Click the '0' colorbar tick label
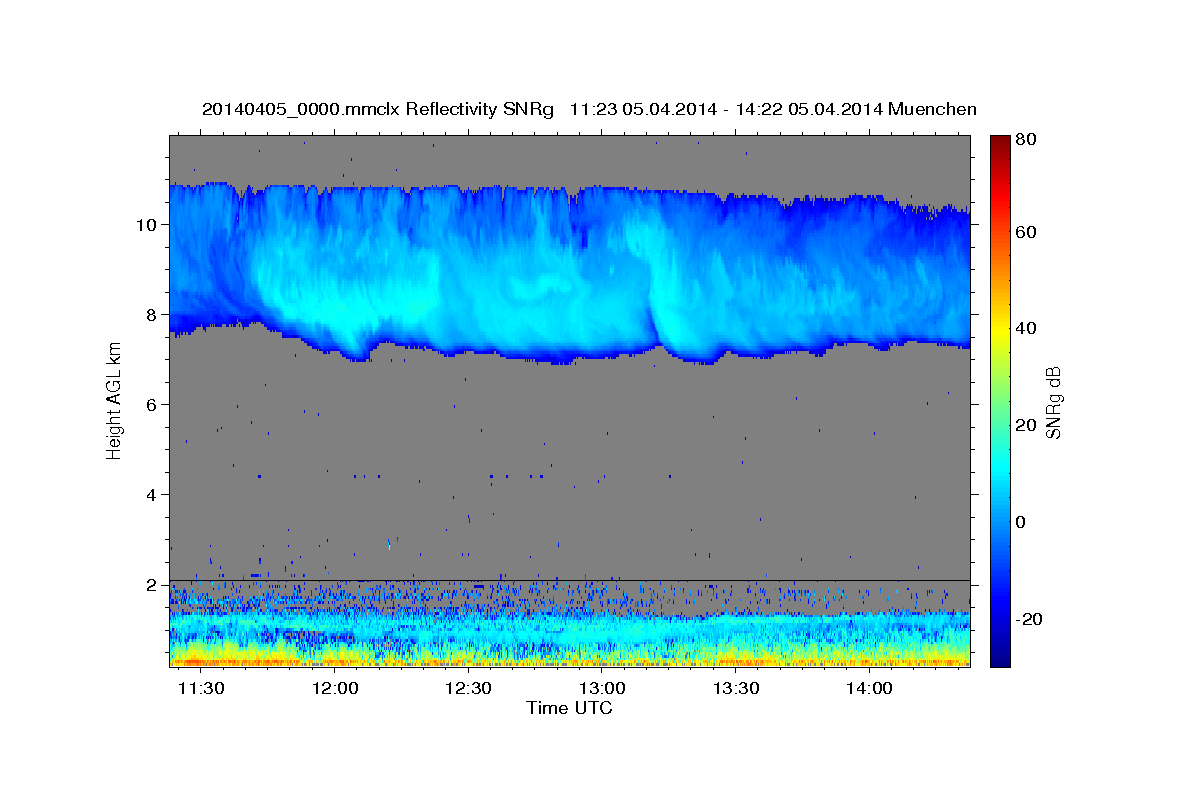1200x800 pixels. click(1022, 522)
